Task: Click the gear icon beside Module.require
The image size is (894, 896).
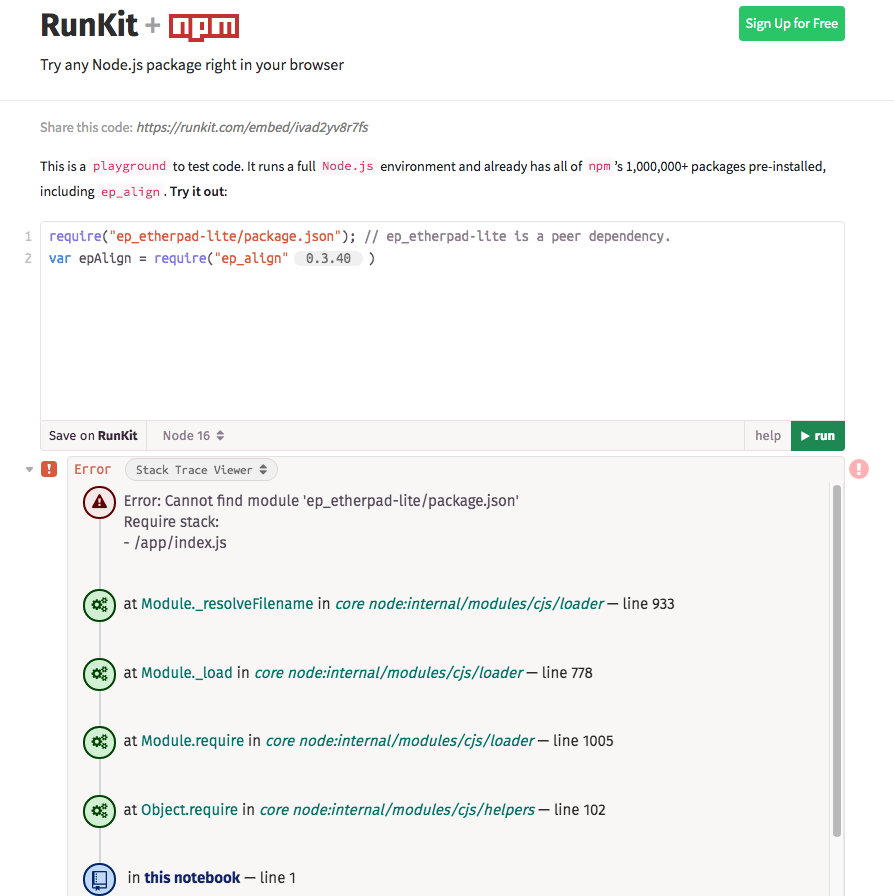Action: 99,742
